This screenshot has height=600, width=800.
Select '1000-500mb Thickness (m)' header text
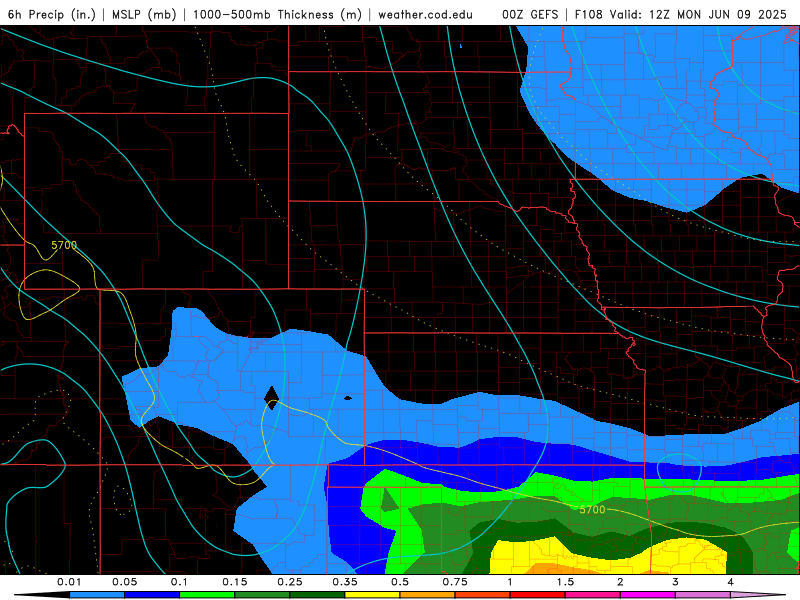pyautogui.click(x=277, y=14)
